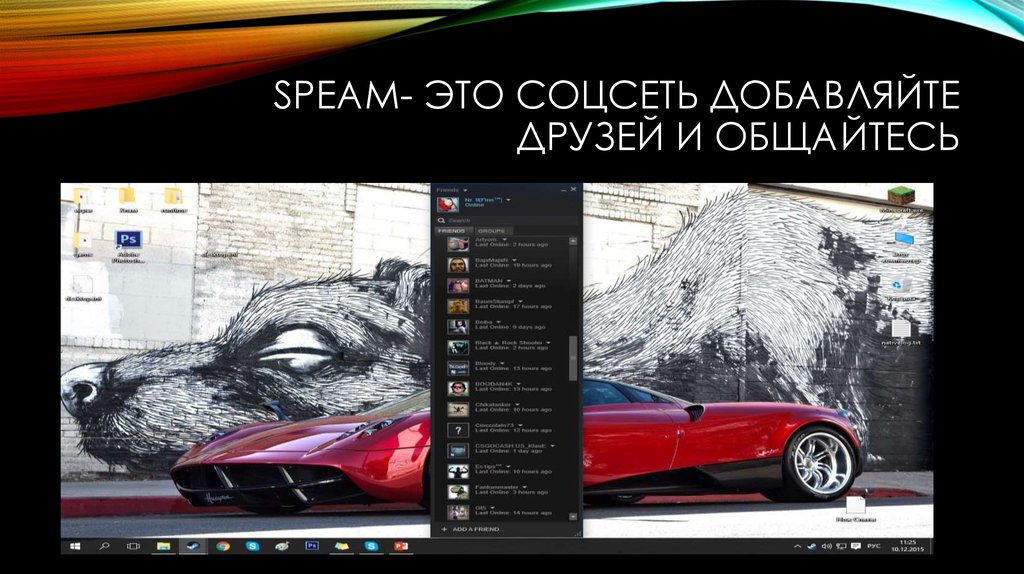
Task: Open the BATMAN friend avatar
Action: [458, 285]
